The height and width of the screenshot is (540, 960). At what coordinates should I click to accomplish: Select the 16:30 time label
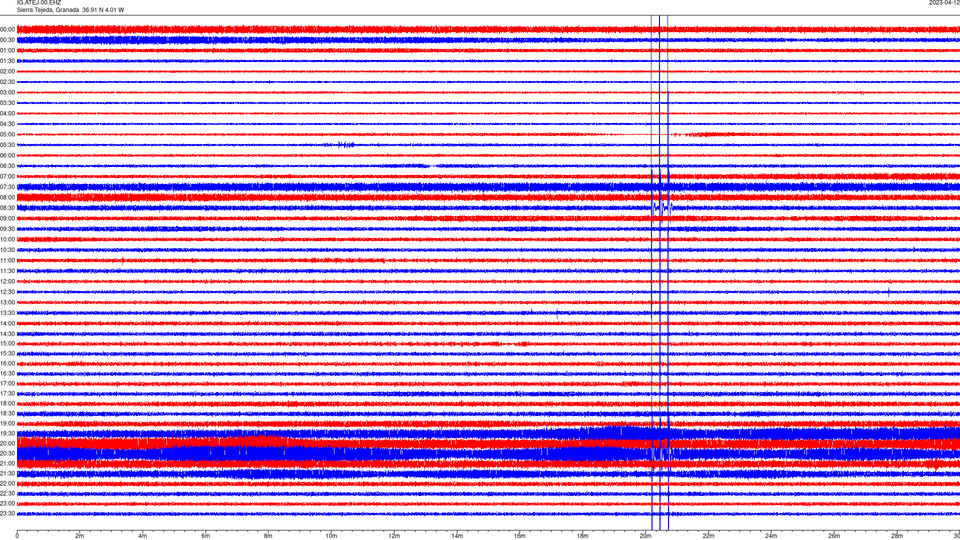coord(7,373)
